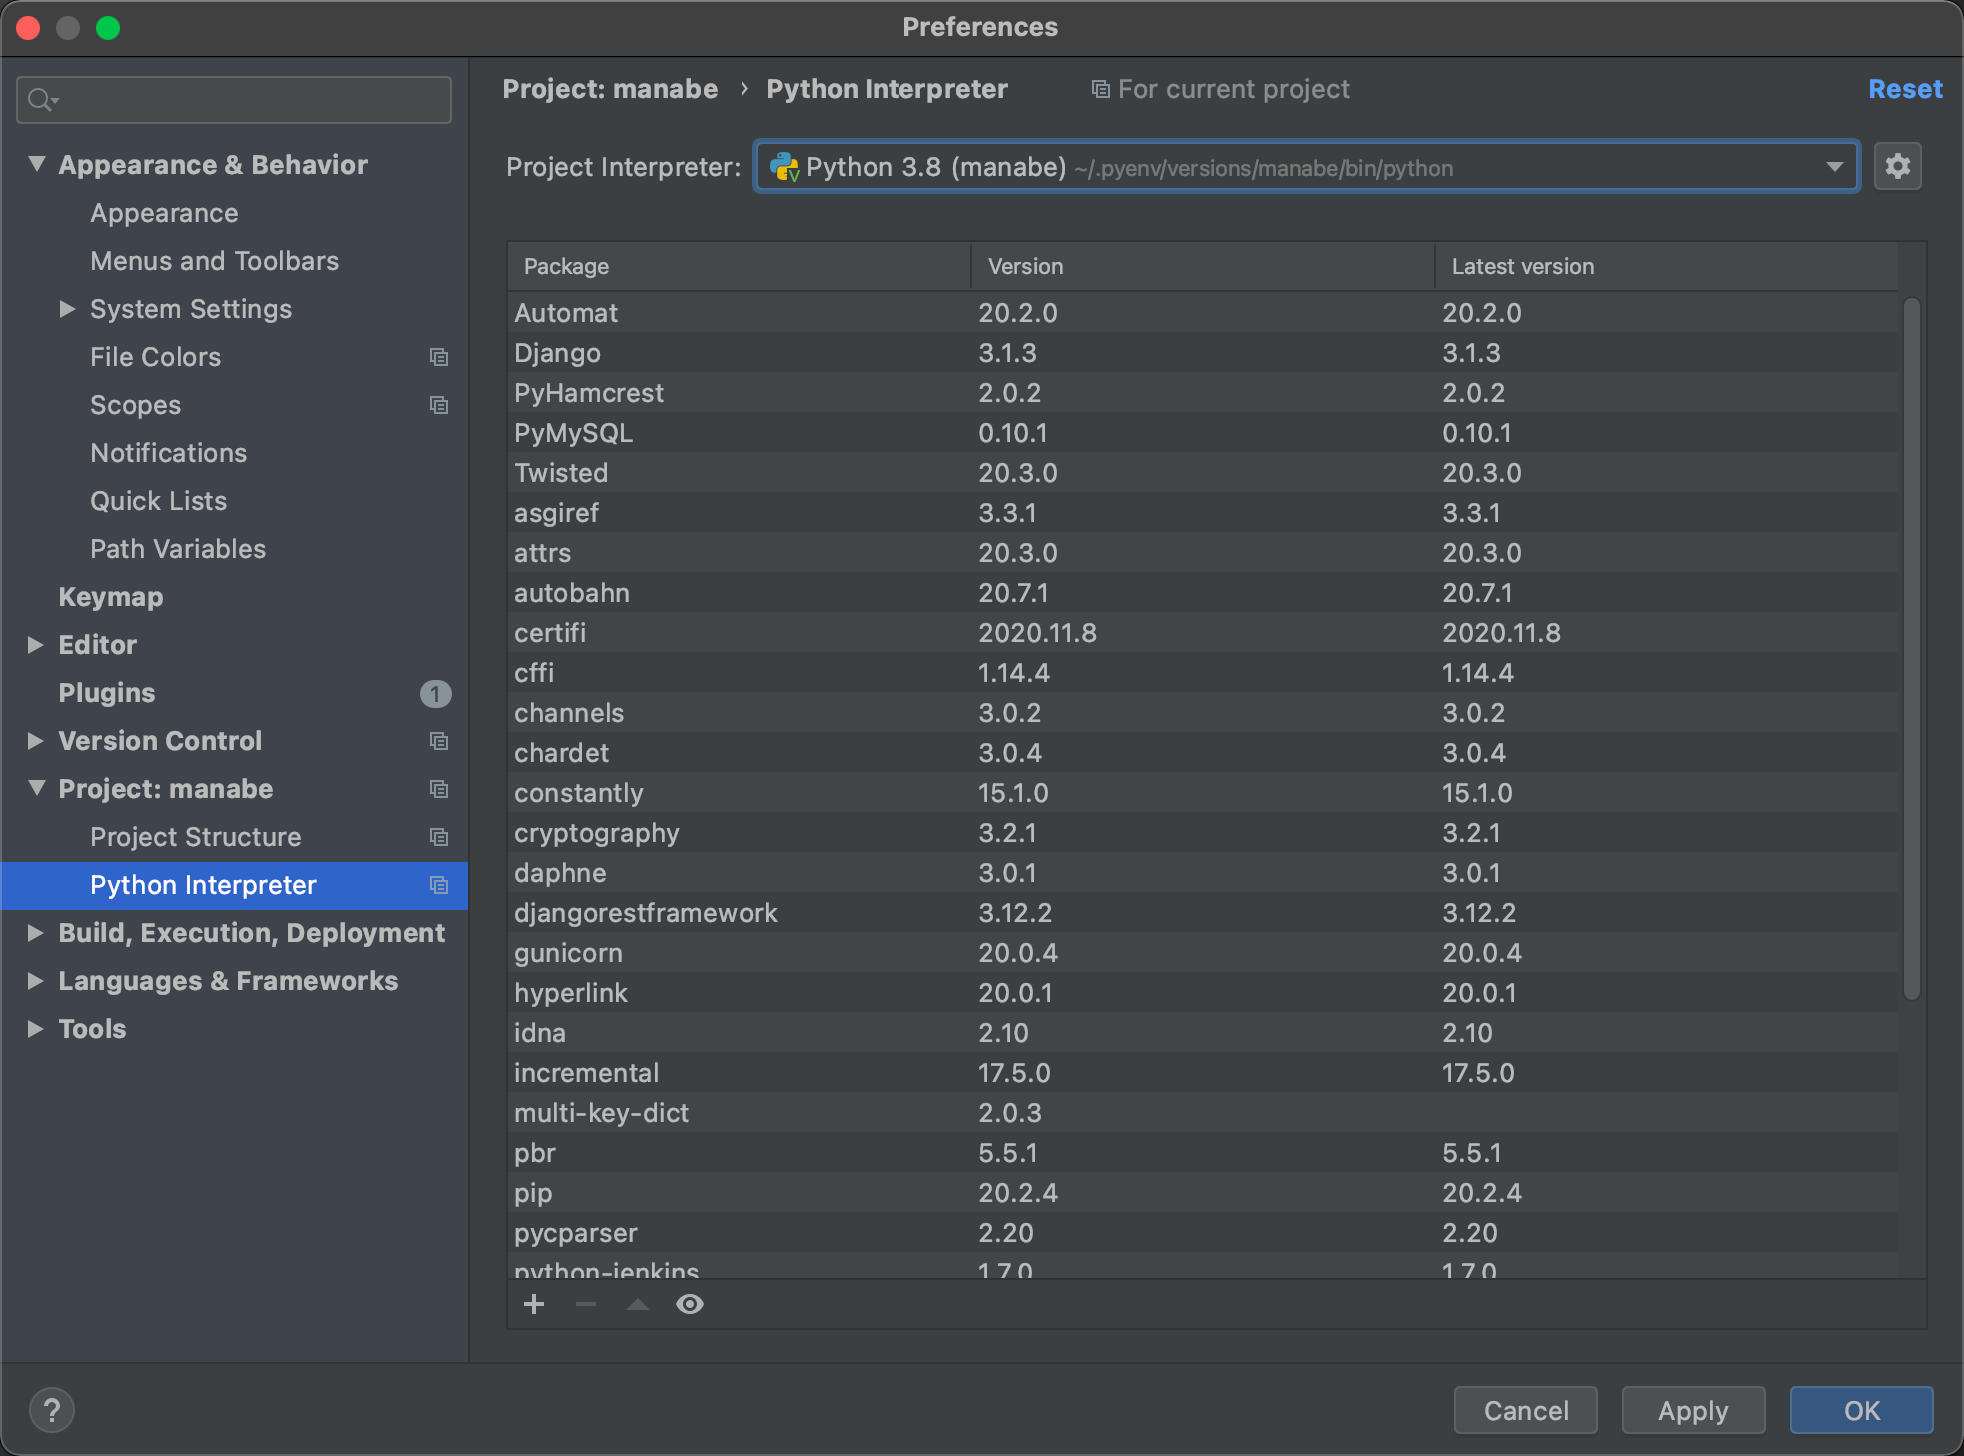Click project-level icon beside Project: manabe
Viewport: 1964px width, 1456px height.
[x=438, y=789]
